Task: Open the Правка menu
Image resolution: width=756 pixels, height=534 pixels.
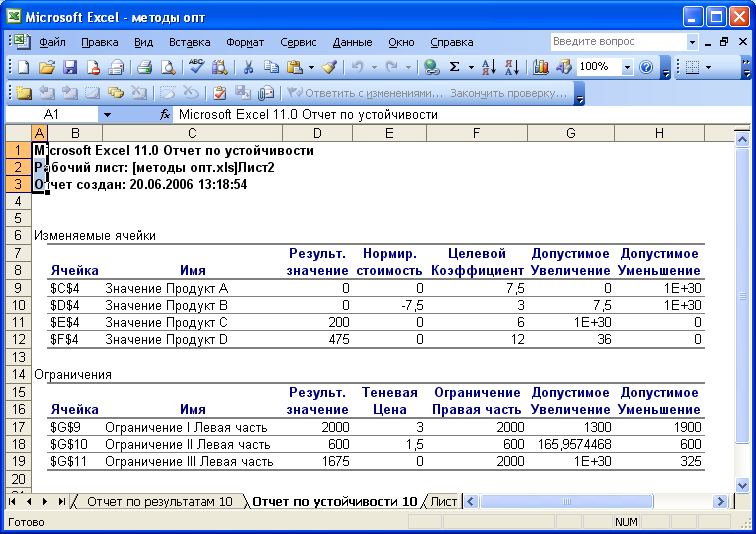Action: tap(99, 42)
